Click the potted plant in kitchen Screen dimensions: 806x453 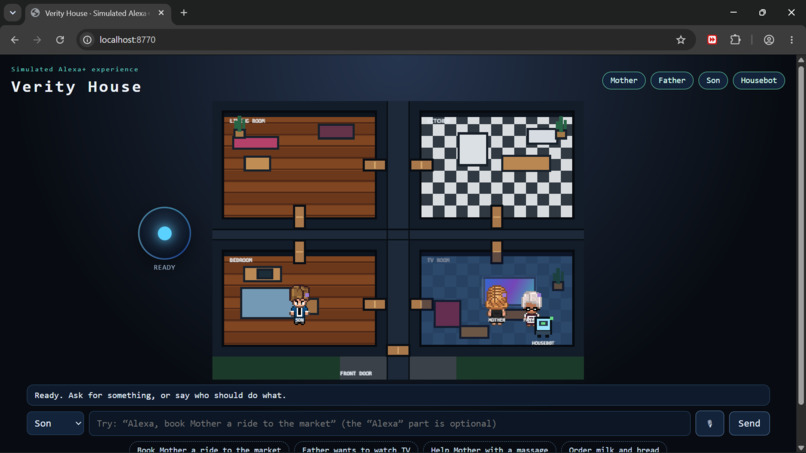[x=561, y=127]
